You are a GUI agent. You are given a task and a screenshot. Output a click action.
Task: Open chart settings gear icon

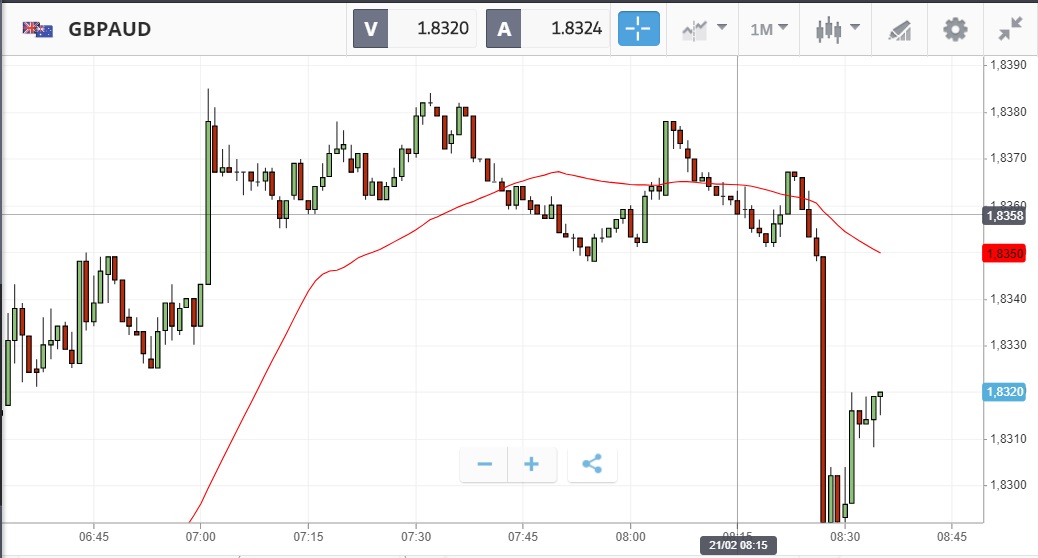click(x=955, y=29)
